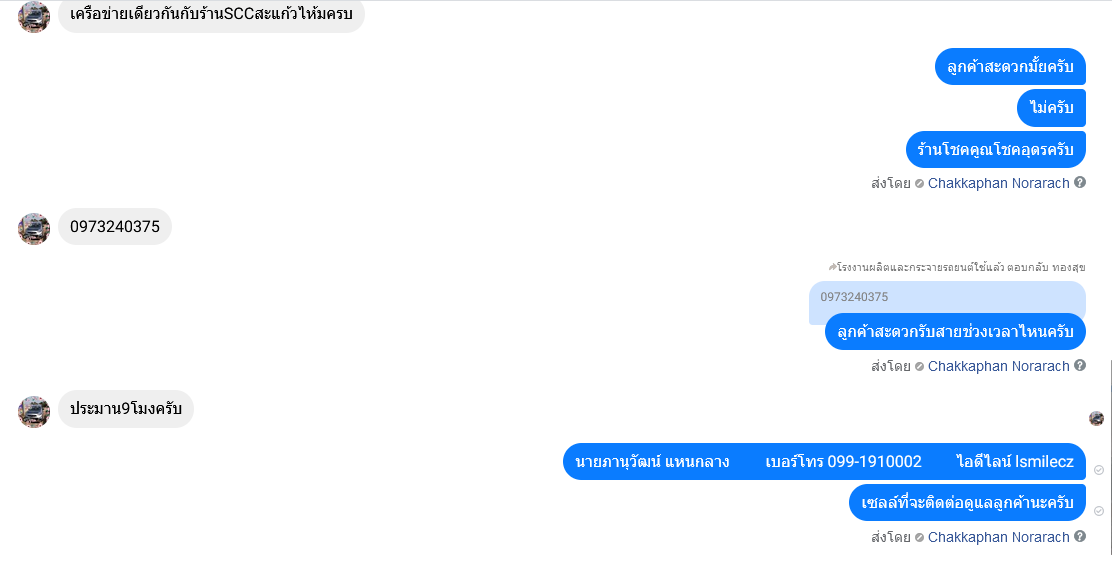Click the chat vertical scrollbar on right edge
Image resolution: width=1112 pixels, height=577 pixels.
click(x=1110, y=457)
